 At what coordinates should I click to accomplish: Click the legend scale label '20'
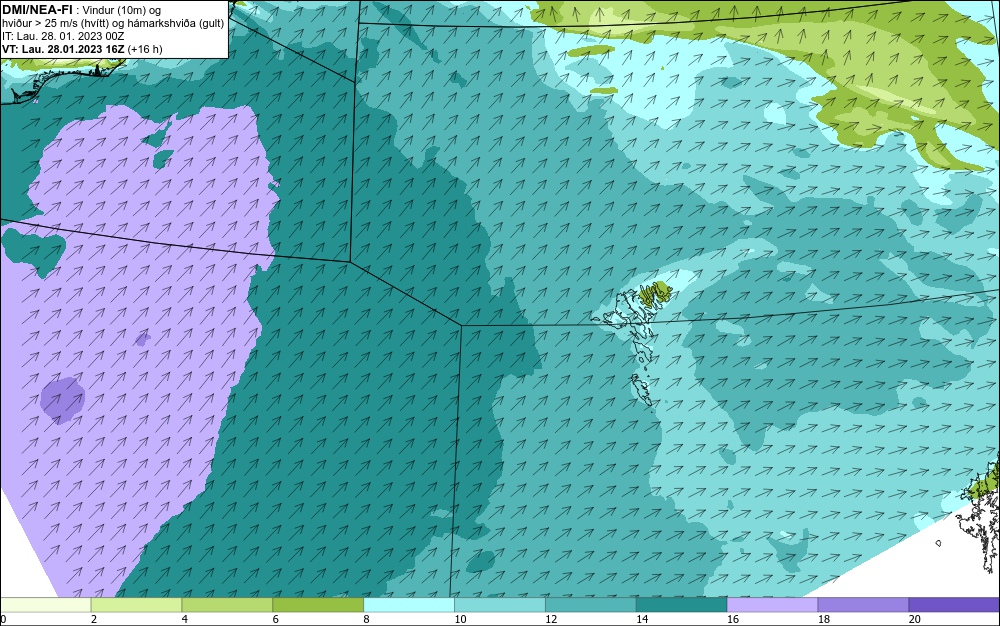[x=915, y=619]
